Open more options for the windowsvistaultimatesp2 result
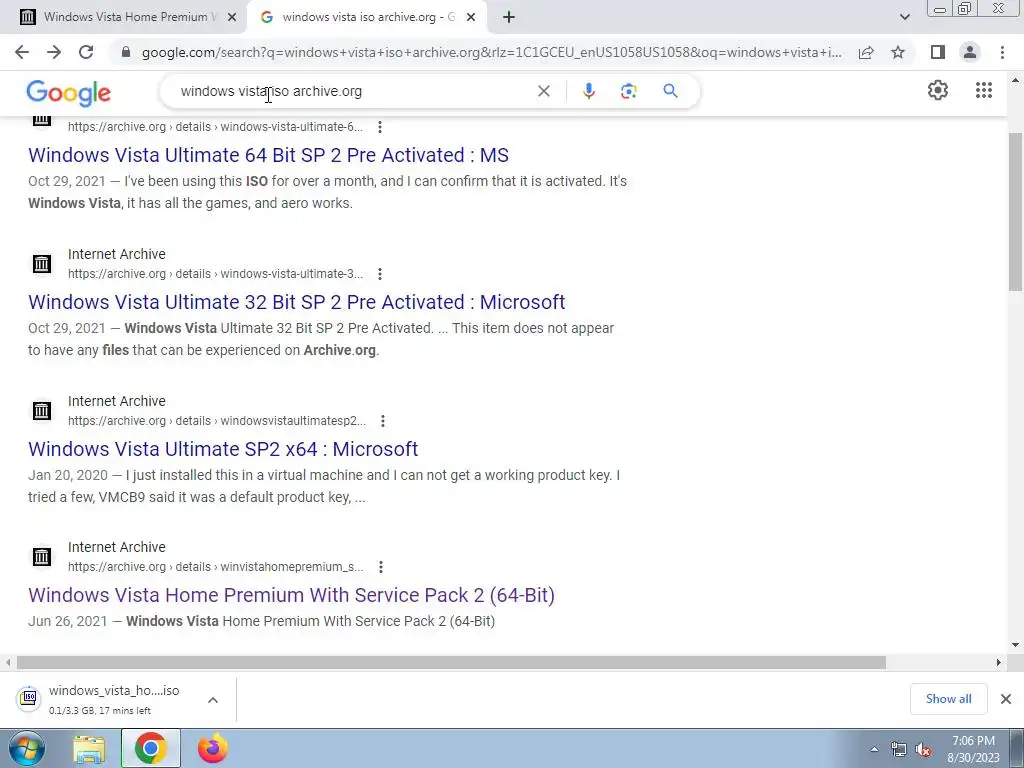This screenshot has width=1024, height=768. click(x=383, y=421)
